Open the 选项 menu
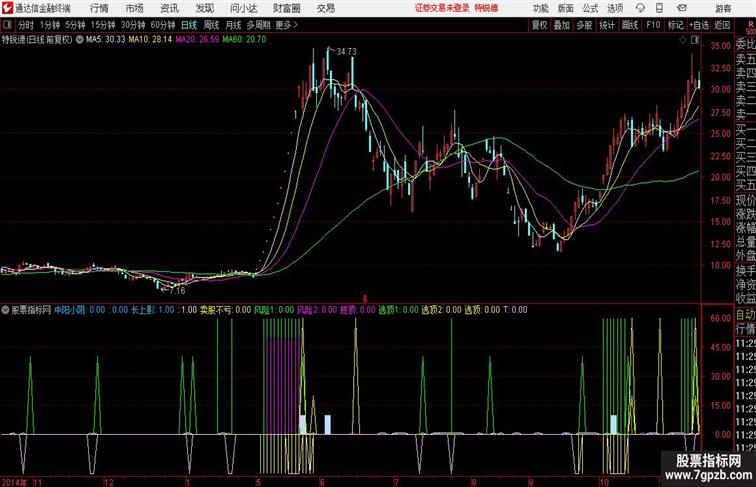The image size is (756, 487). tap(615, 8)
